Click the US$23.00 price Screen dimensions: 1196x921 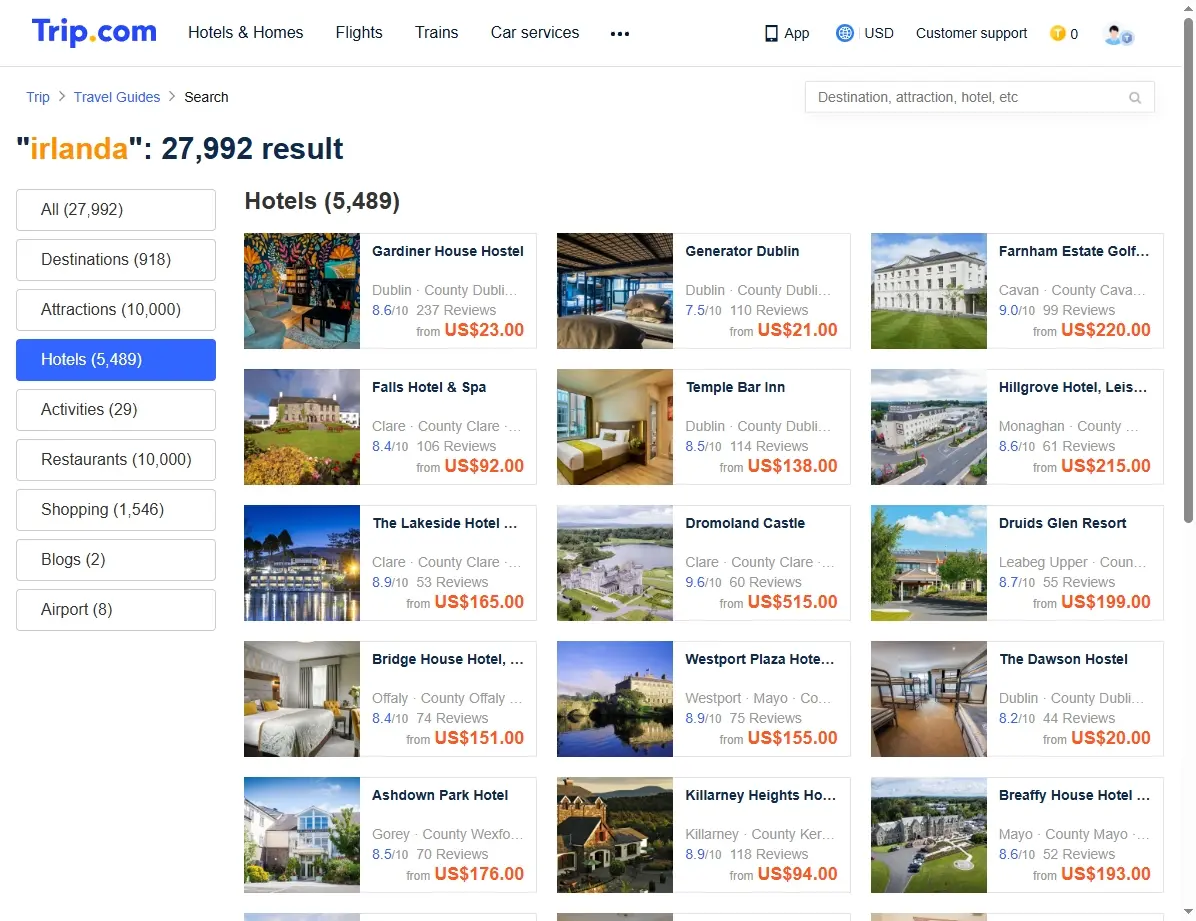[x=484, y=330]
